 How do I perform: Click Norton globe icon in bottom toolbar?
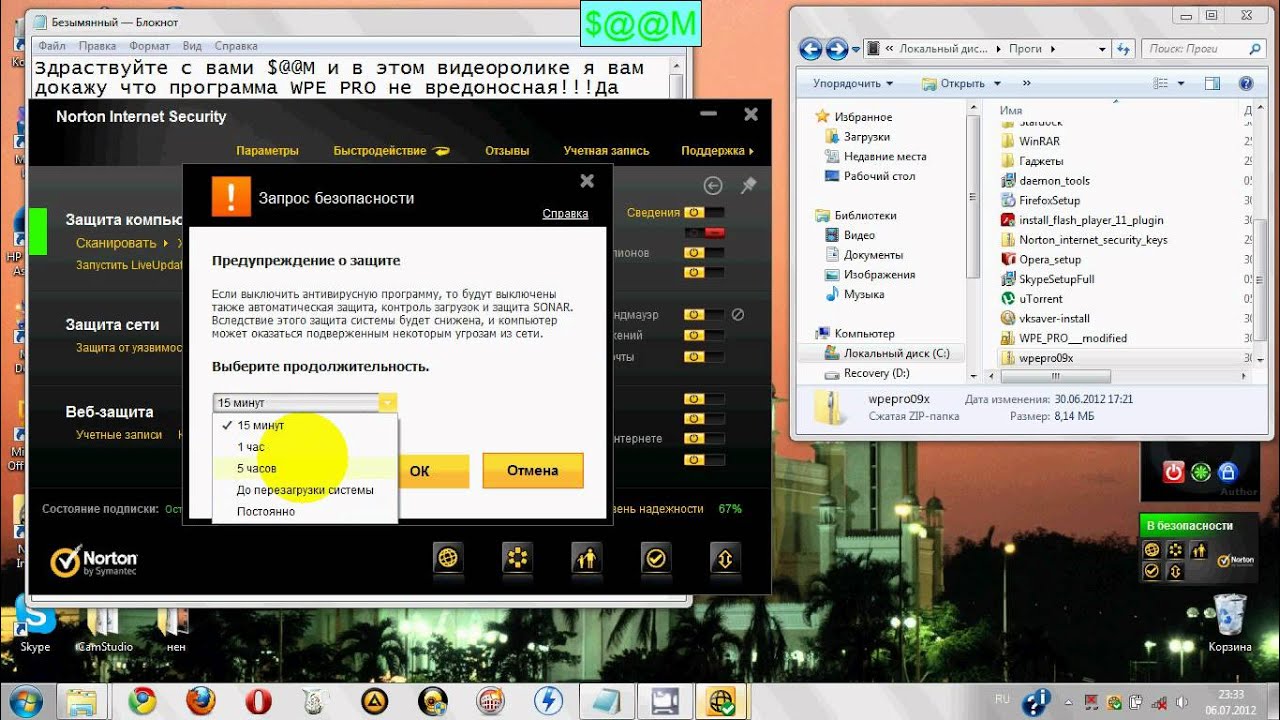pyautogui.click(x=448, y=558)
